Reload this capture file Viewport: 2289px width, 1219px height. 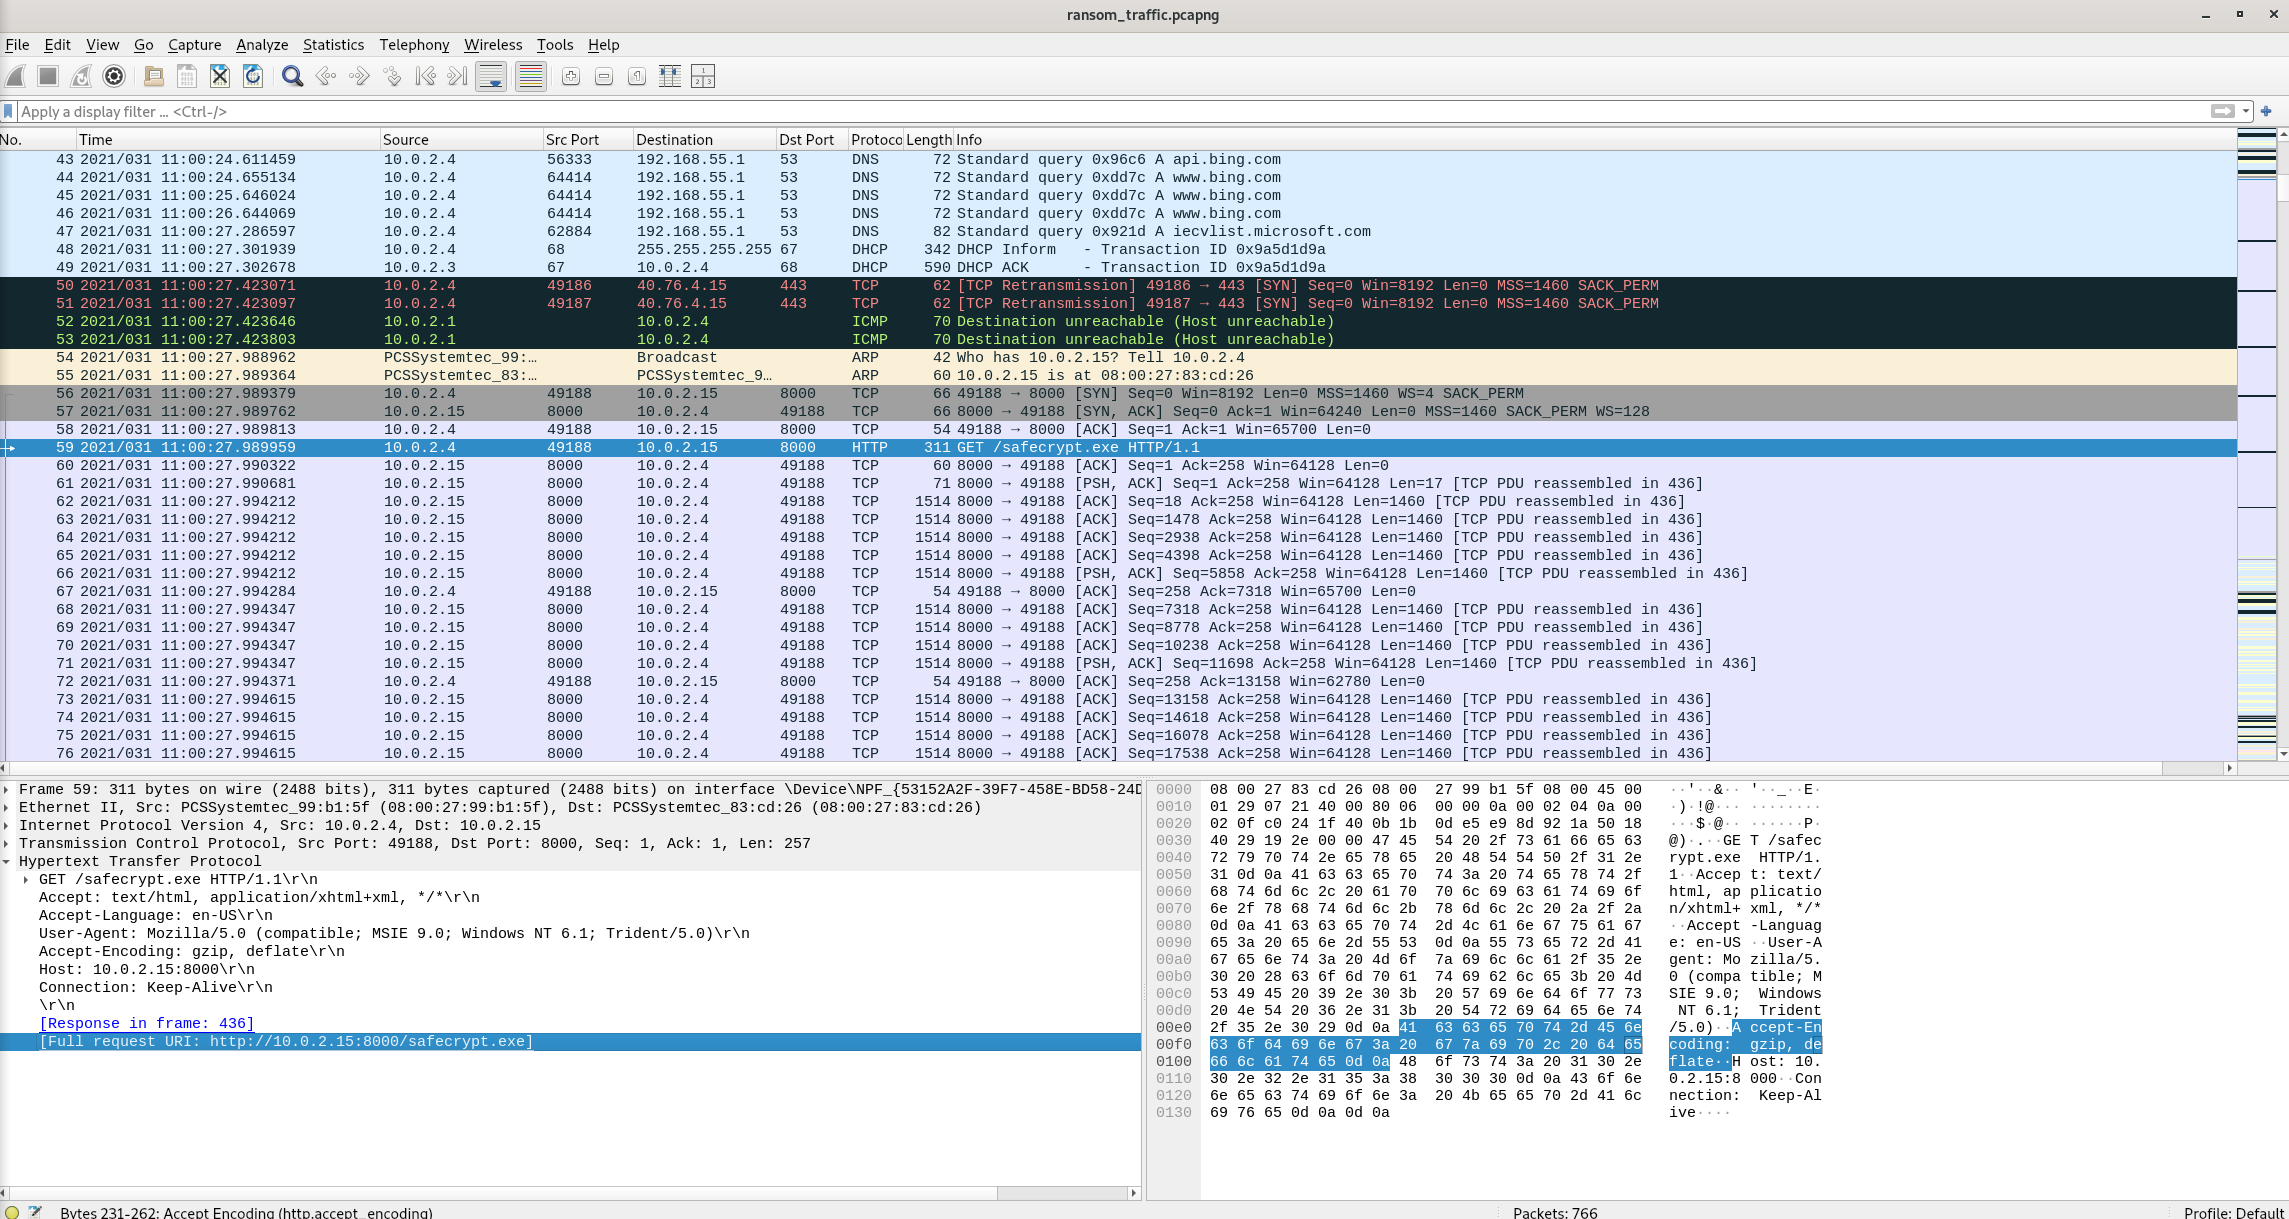tap(253, 76)
